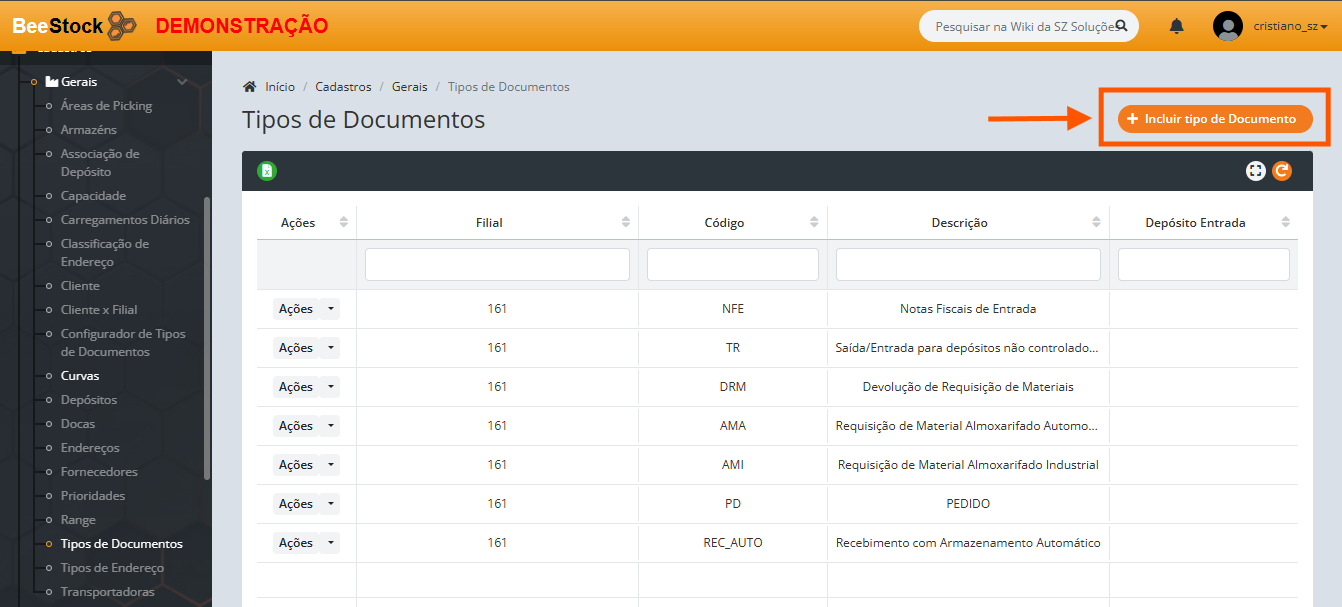Sort table by Código column

tap(815, 222)
